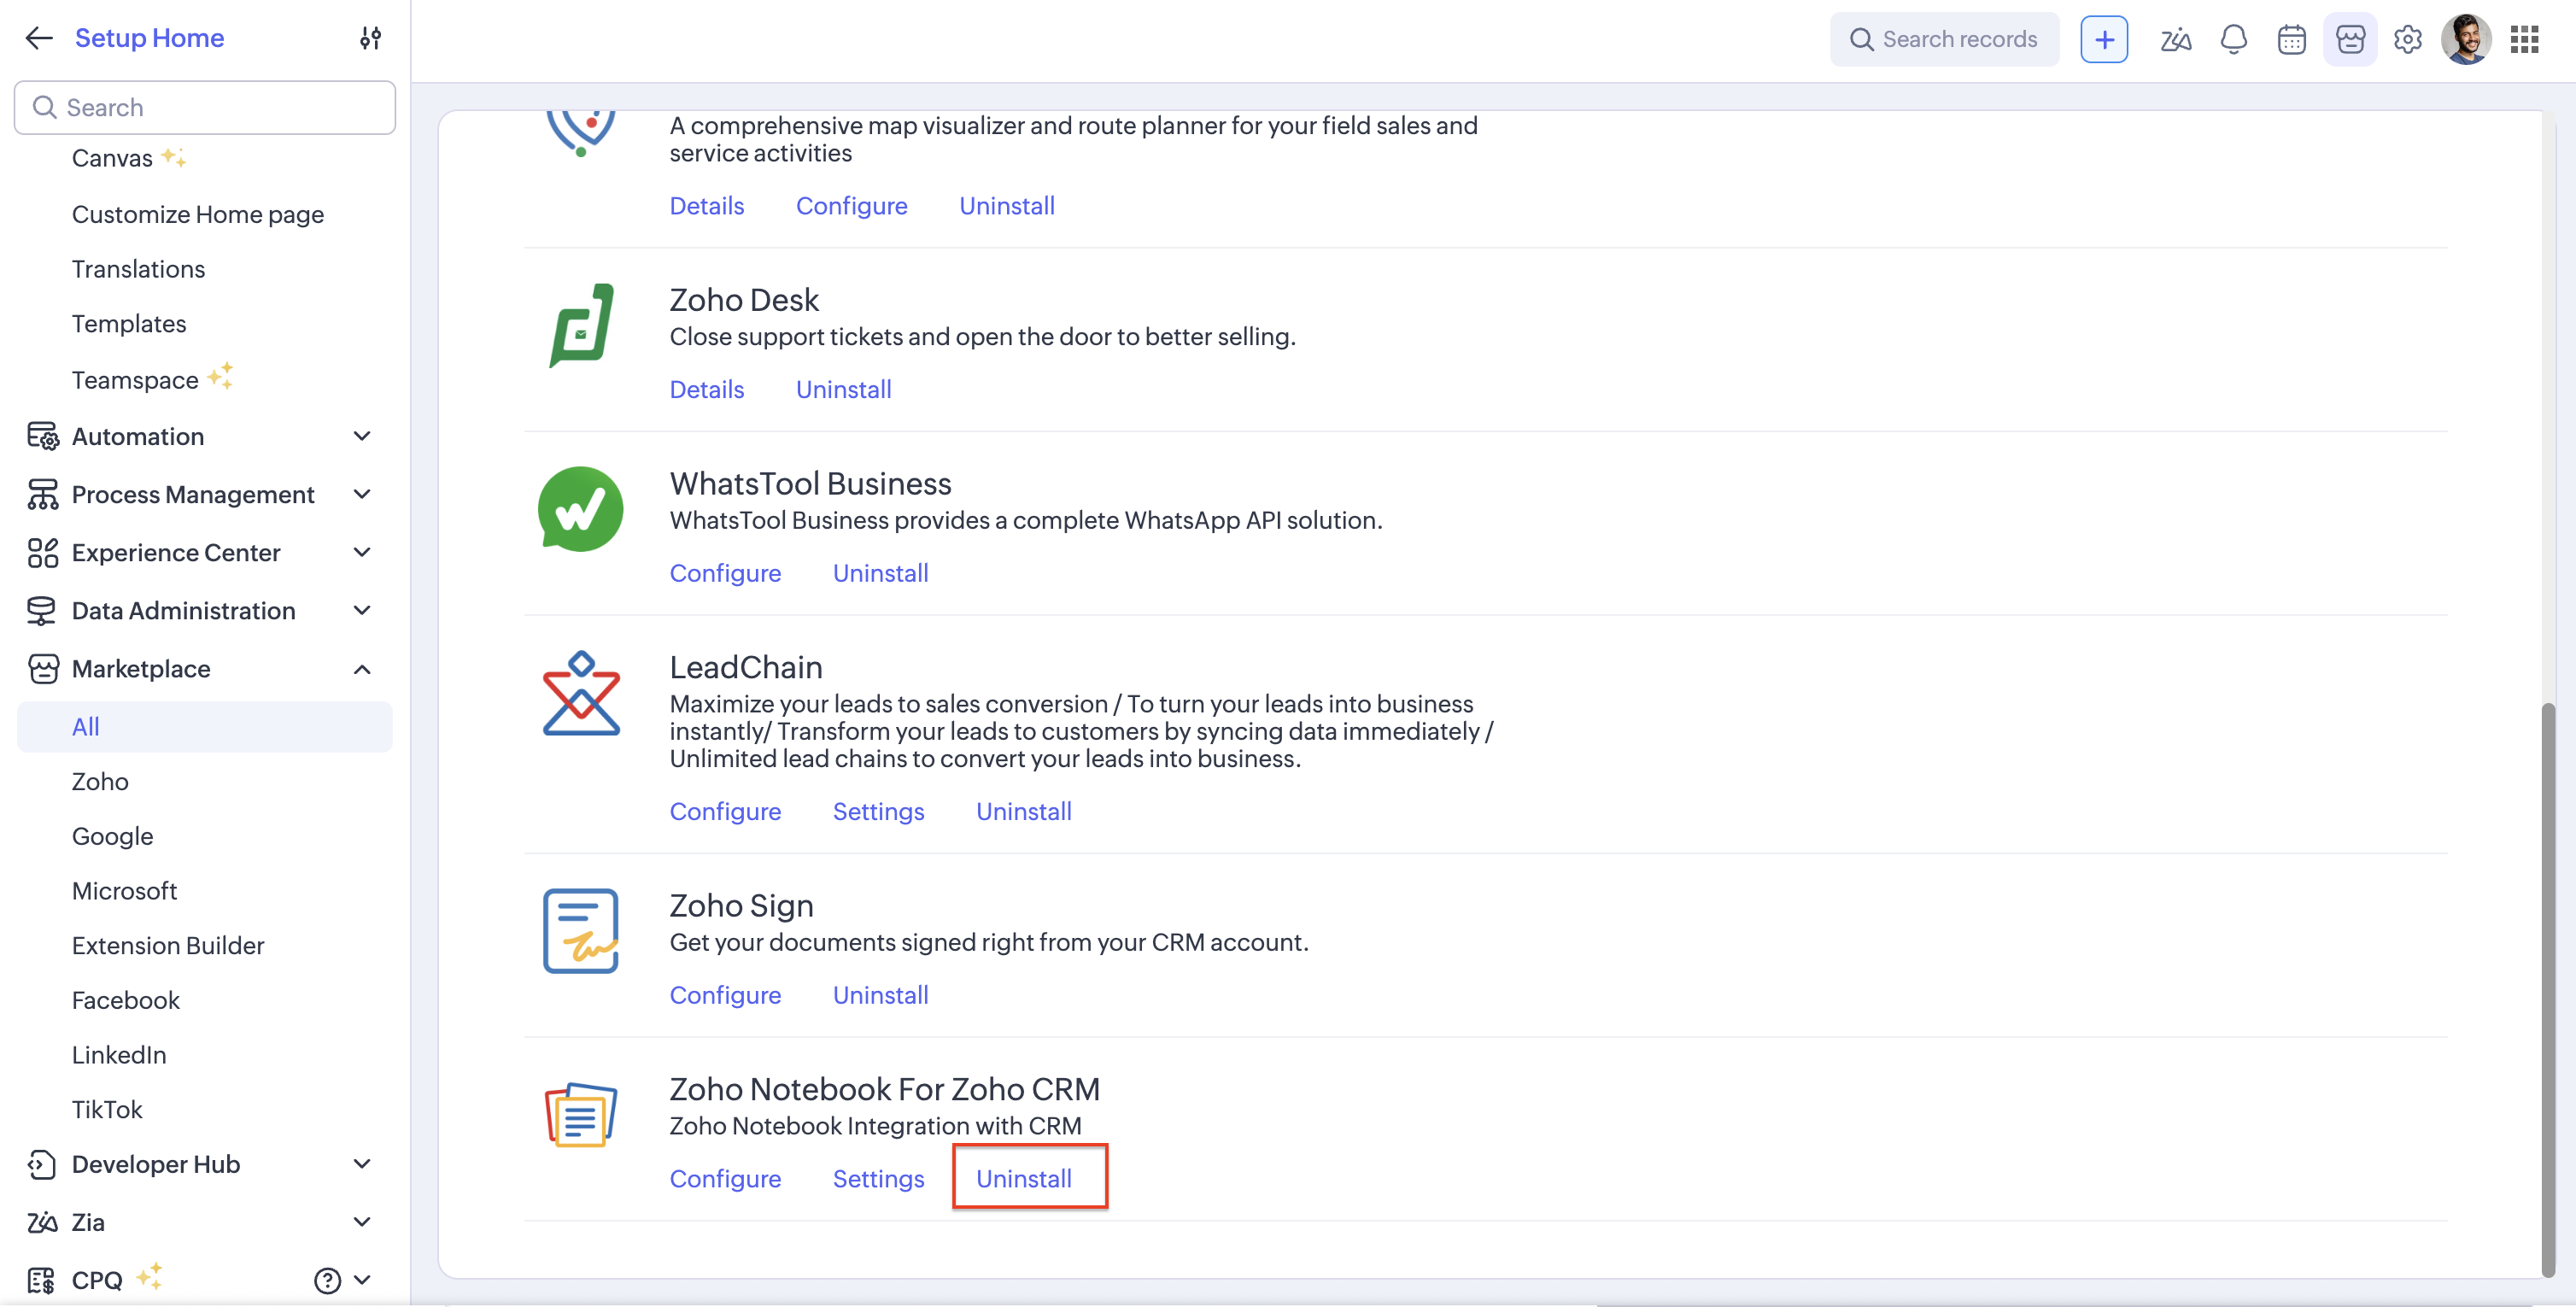Click the sidebar Search field

[205, 107]
